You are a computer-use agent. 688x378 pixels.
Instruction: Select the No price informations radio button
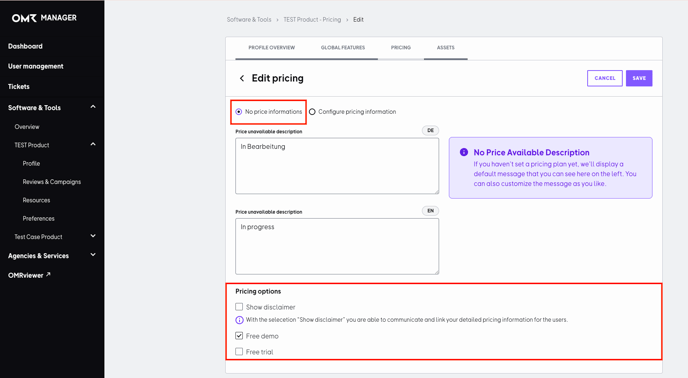[239, 112]
